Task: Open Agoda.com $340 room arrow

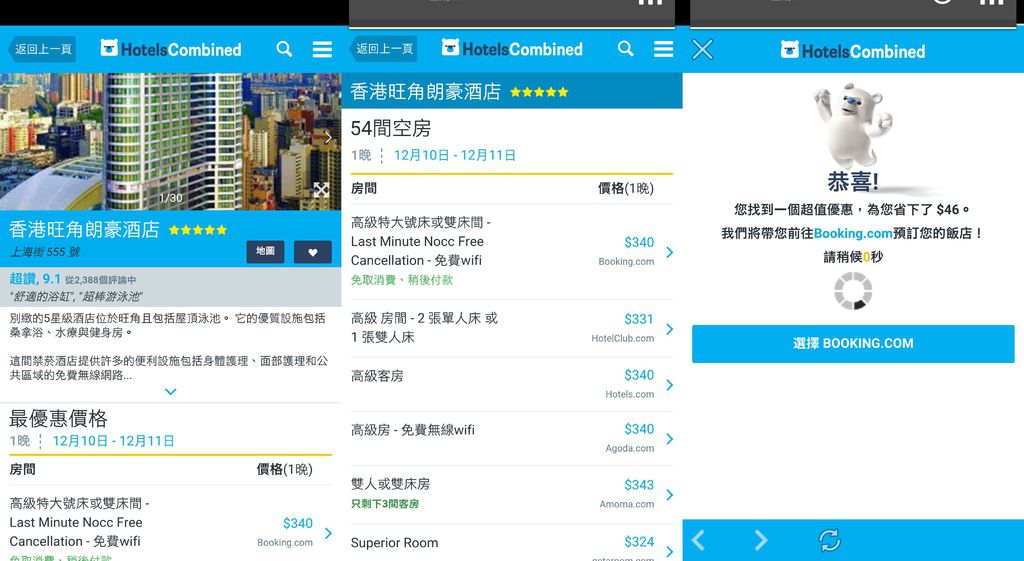Action: pos(669,439)
